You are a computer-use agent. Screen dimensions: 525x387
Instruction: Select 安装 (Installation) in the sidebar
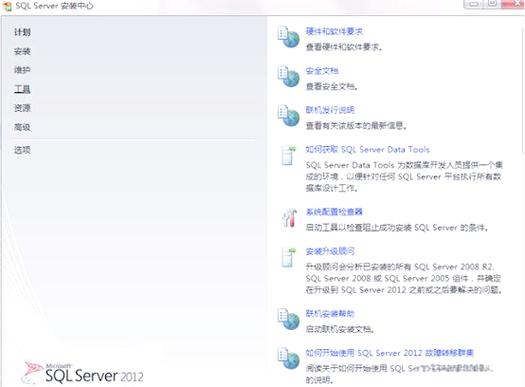[22, 51]
